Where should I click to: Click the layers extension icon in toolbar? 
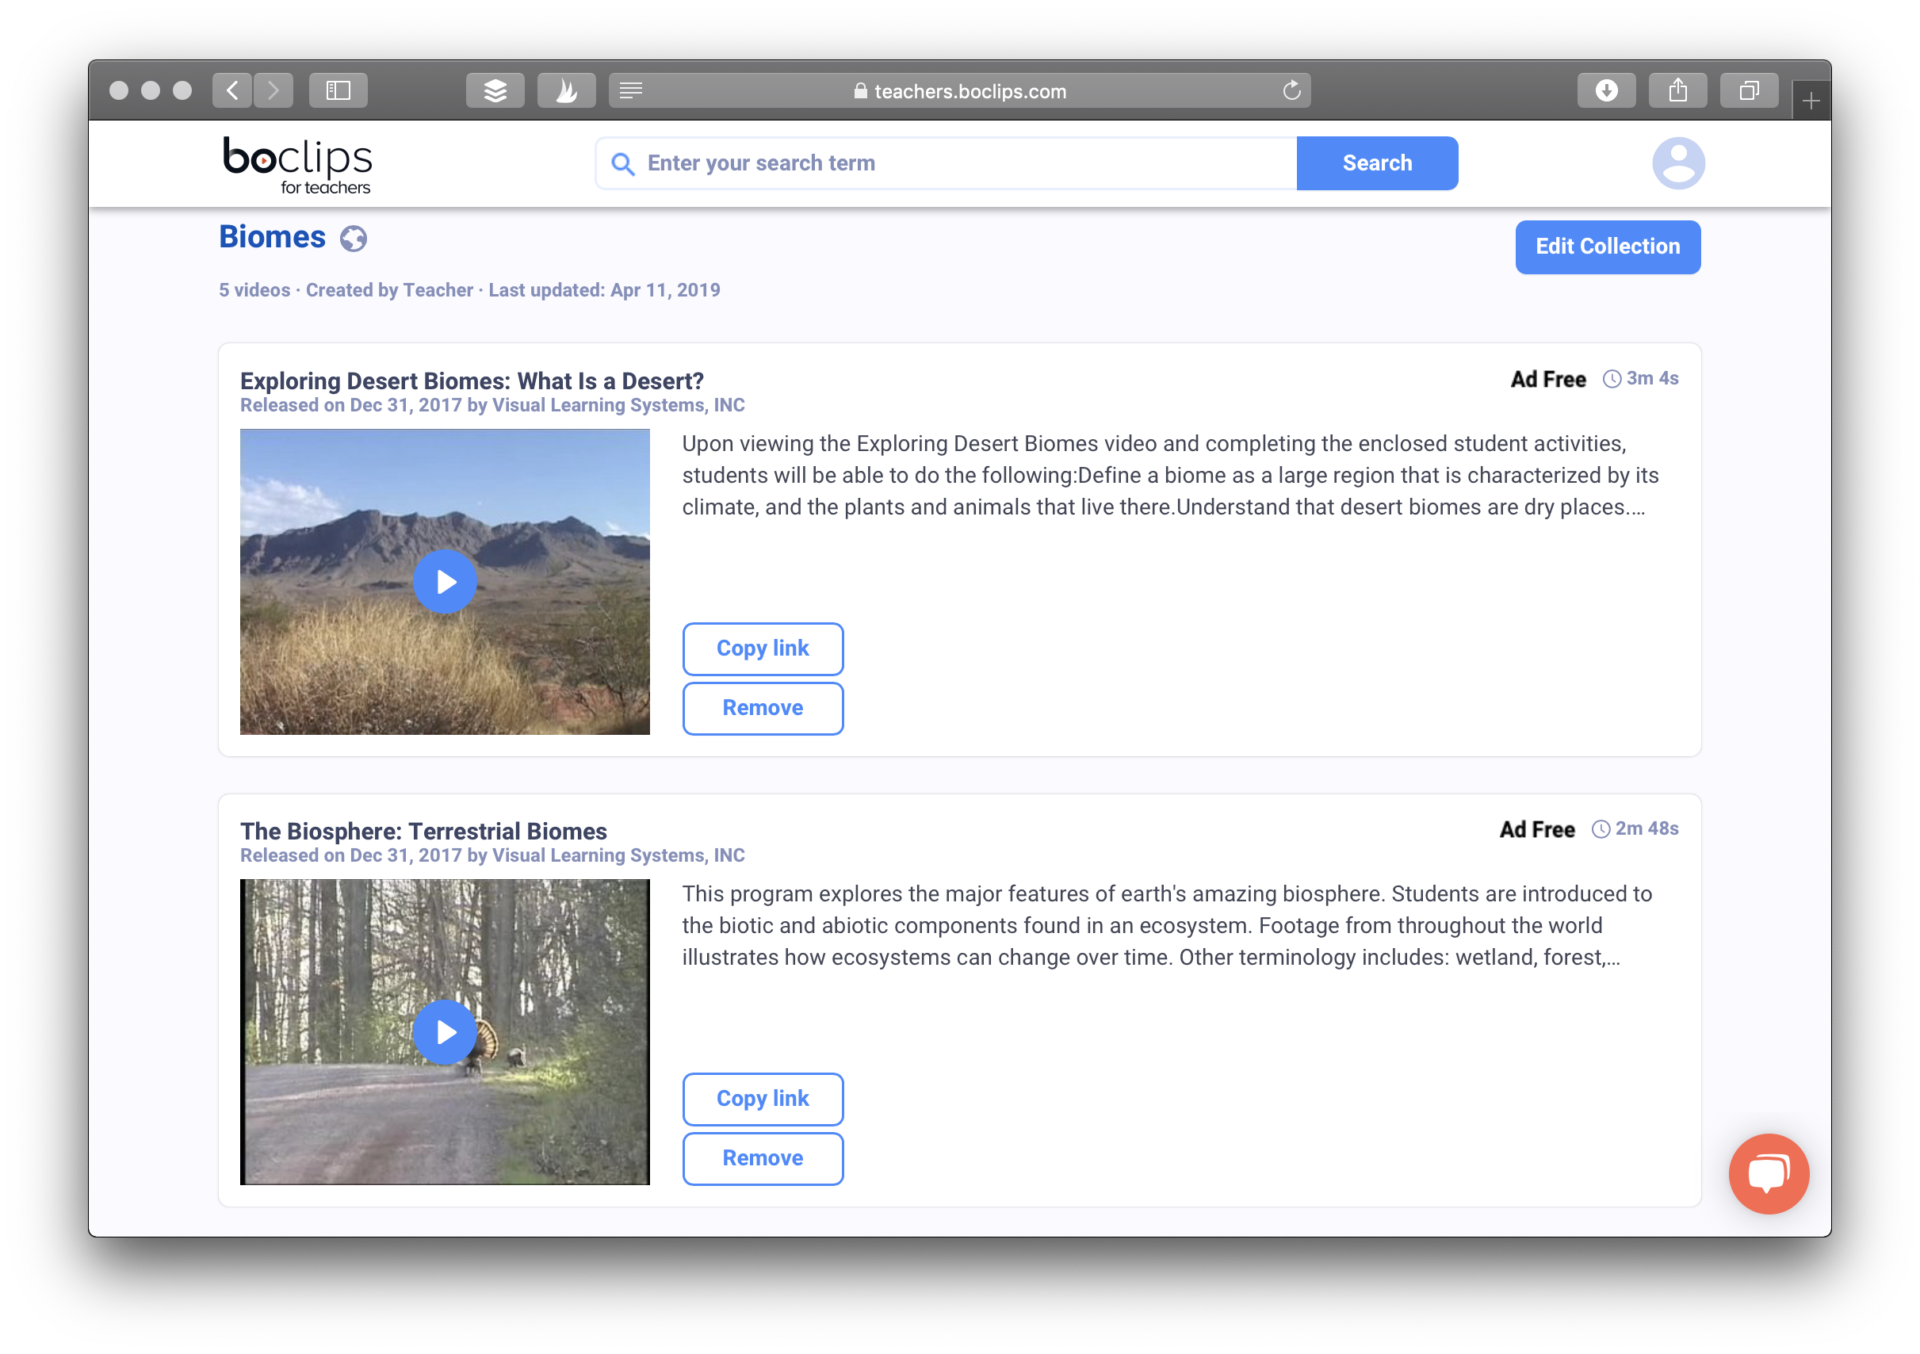495,91
